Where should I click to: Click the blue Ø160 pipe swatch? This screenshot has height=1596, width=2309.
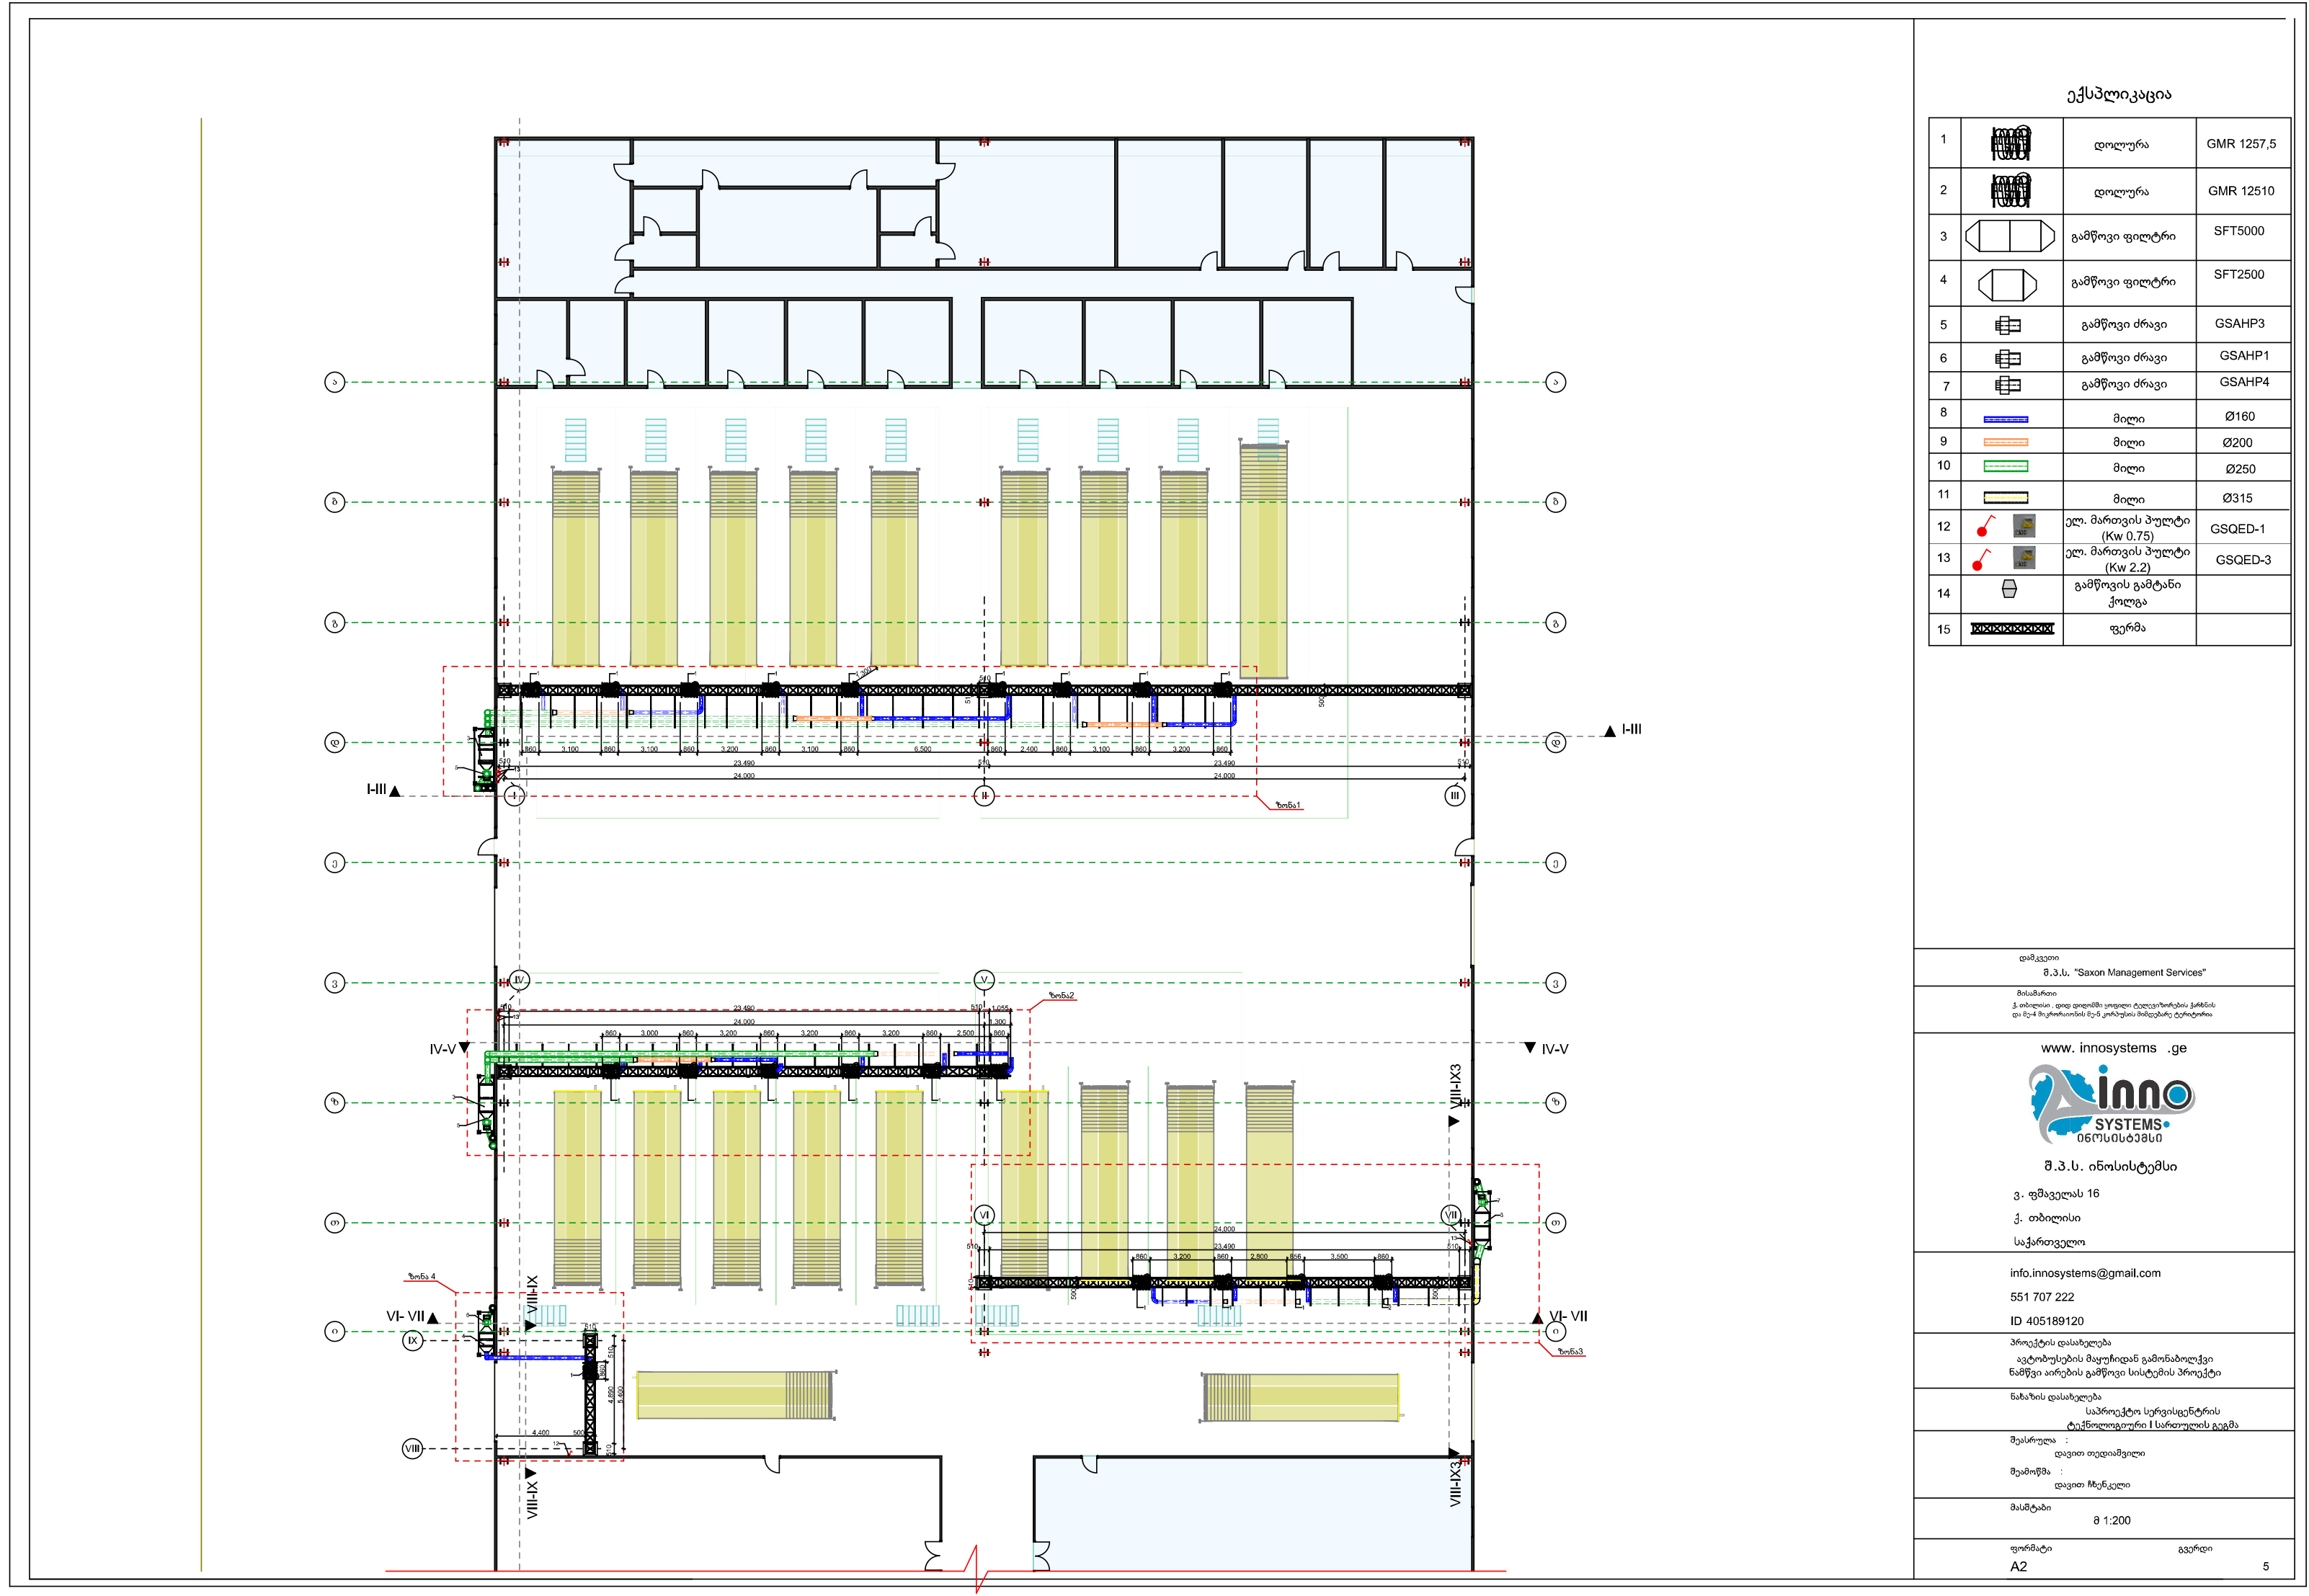[2005, 419]
